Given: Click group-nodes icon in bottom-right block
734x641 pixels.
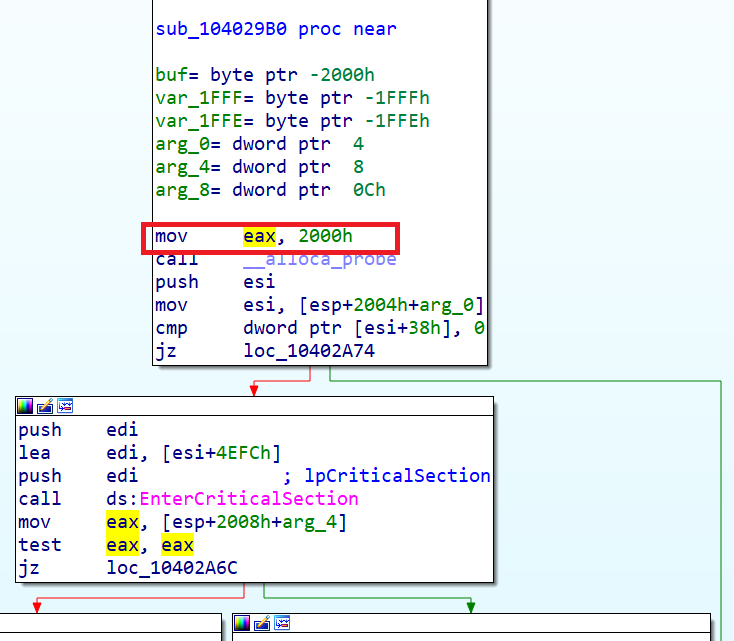Looking at the screenshot, I should pyautogui.click(x=282, y=623).
